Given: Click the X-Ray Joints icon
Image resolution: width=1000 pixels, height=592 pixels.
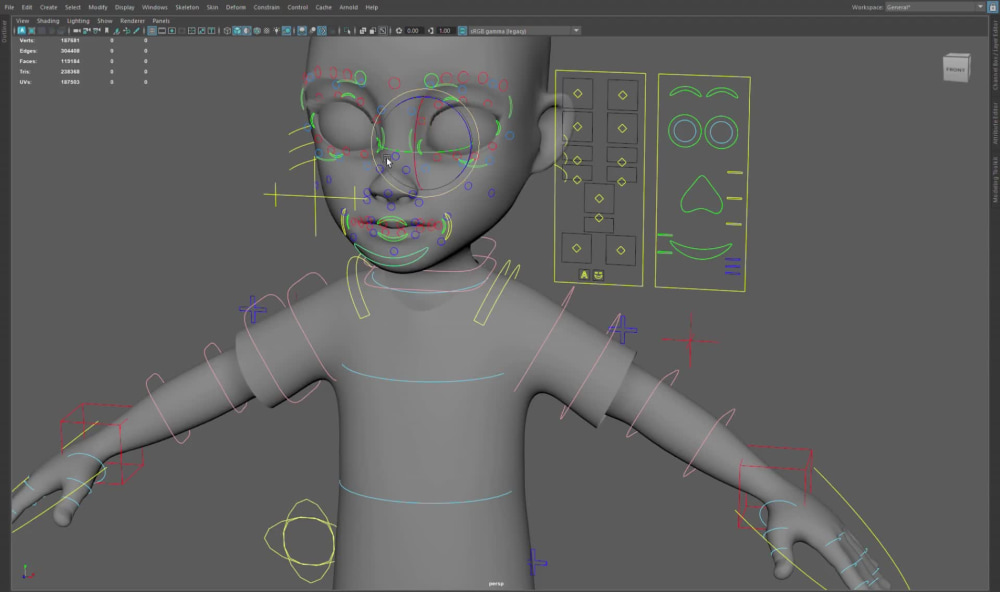Looking at the screenshot, I should coord(383,31).
